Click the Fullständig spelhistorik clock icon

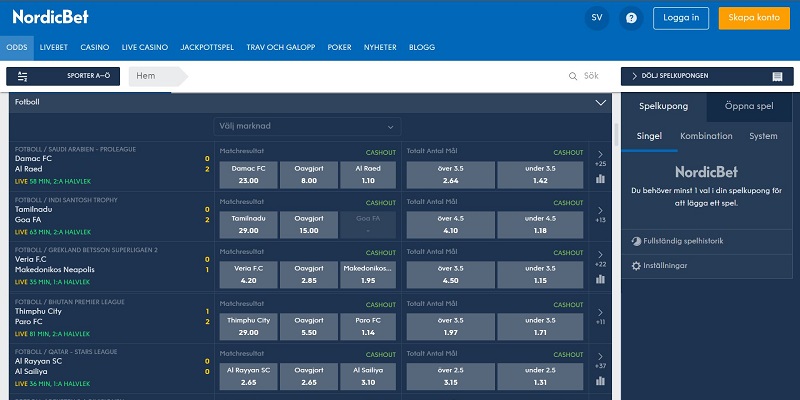pyautogui.click(x=636, y=241)
